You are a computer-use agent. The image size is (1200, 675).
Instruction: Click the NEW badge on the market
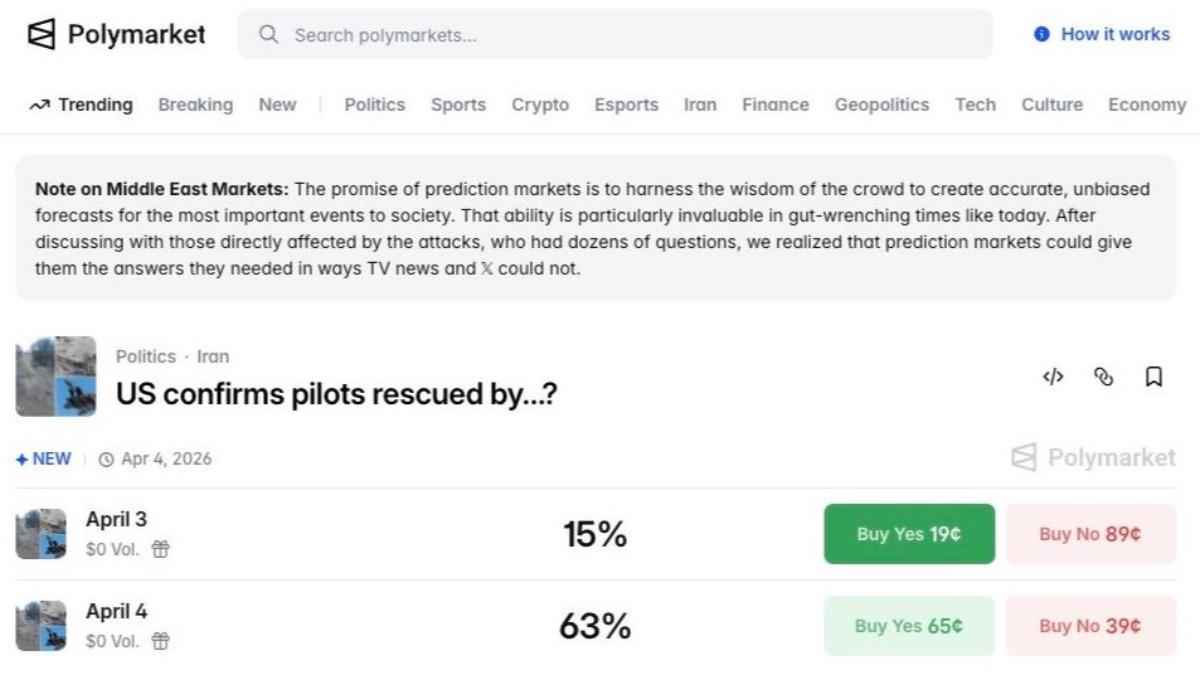[42, 458]
